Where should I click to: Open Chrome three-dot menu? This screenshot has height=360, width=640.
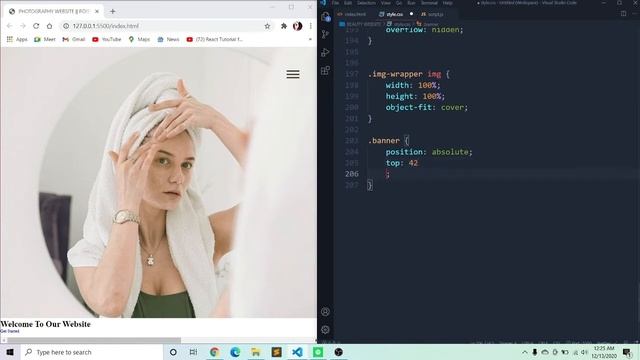point(311,26)
